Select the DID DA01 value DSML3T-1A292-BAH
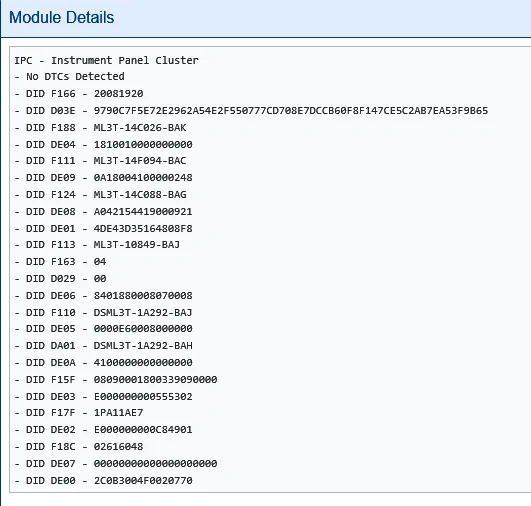531x506 pixels. pos(143,345)
